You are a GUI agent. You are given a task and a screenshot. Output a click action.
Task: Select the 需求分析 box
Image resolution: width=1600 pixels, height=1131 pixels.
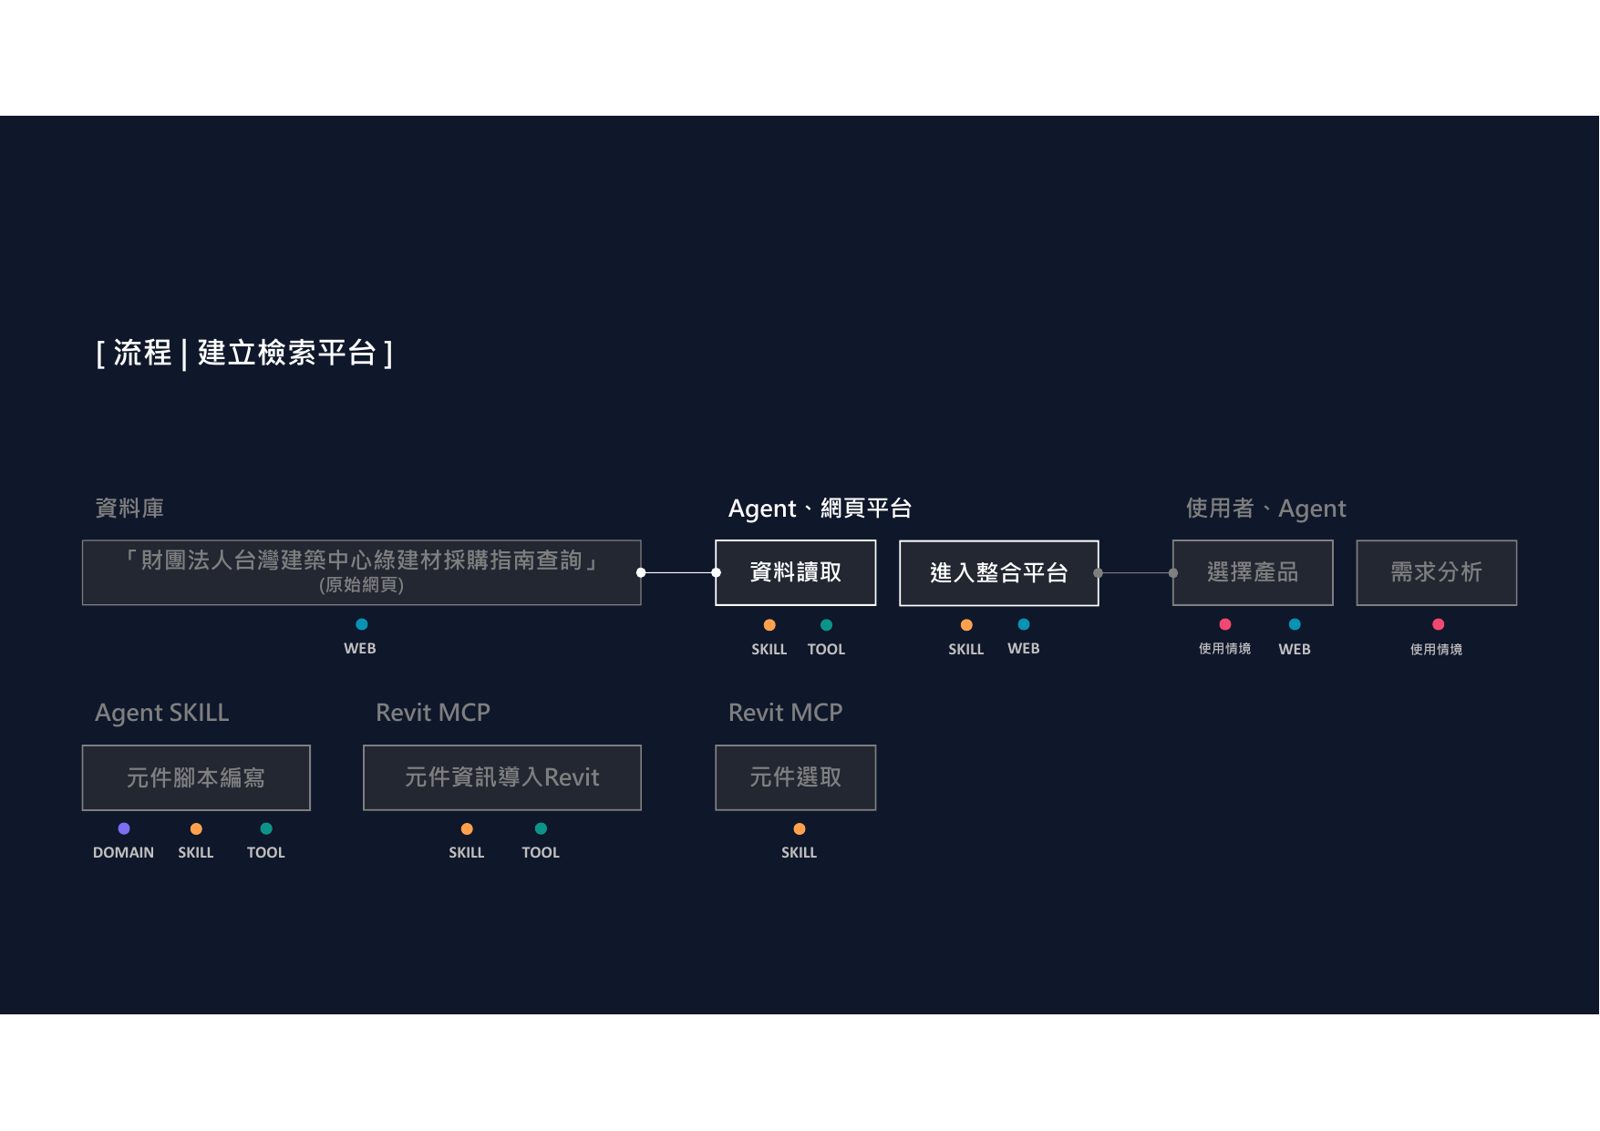pos(1436,572)
